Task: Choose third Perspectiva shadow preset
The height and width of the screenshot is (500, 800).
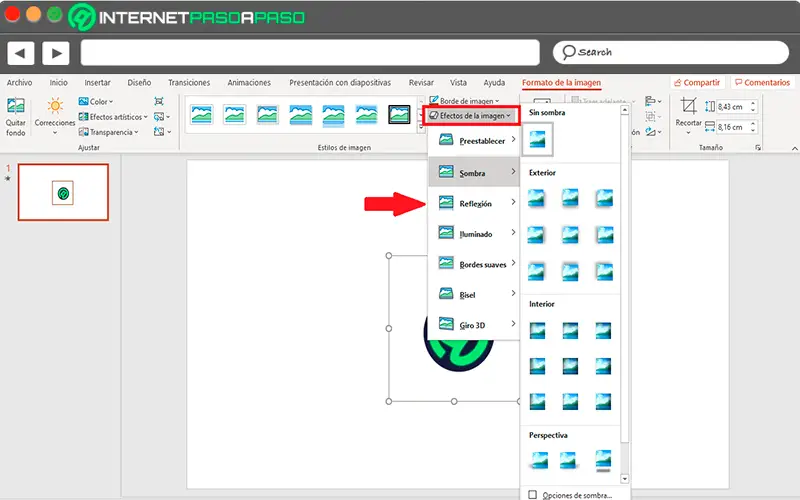Action: [603, 460]
